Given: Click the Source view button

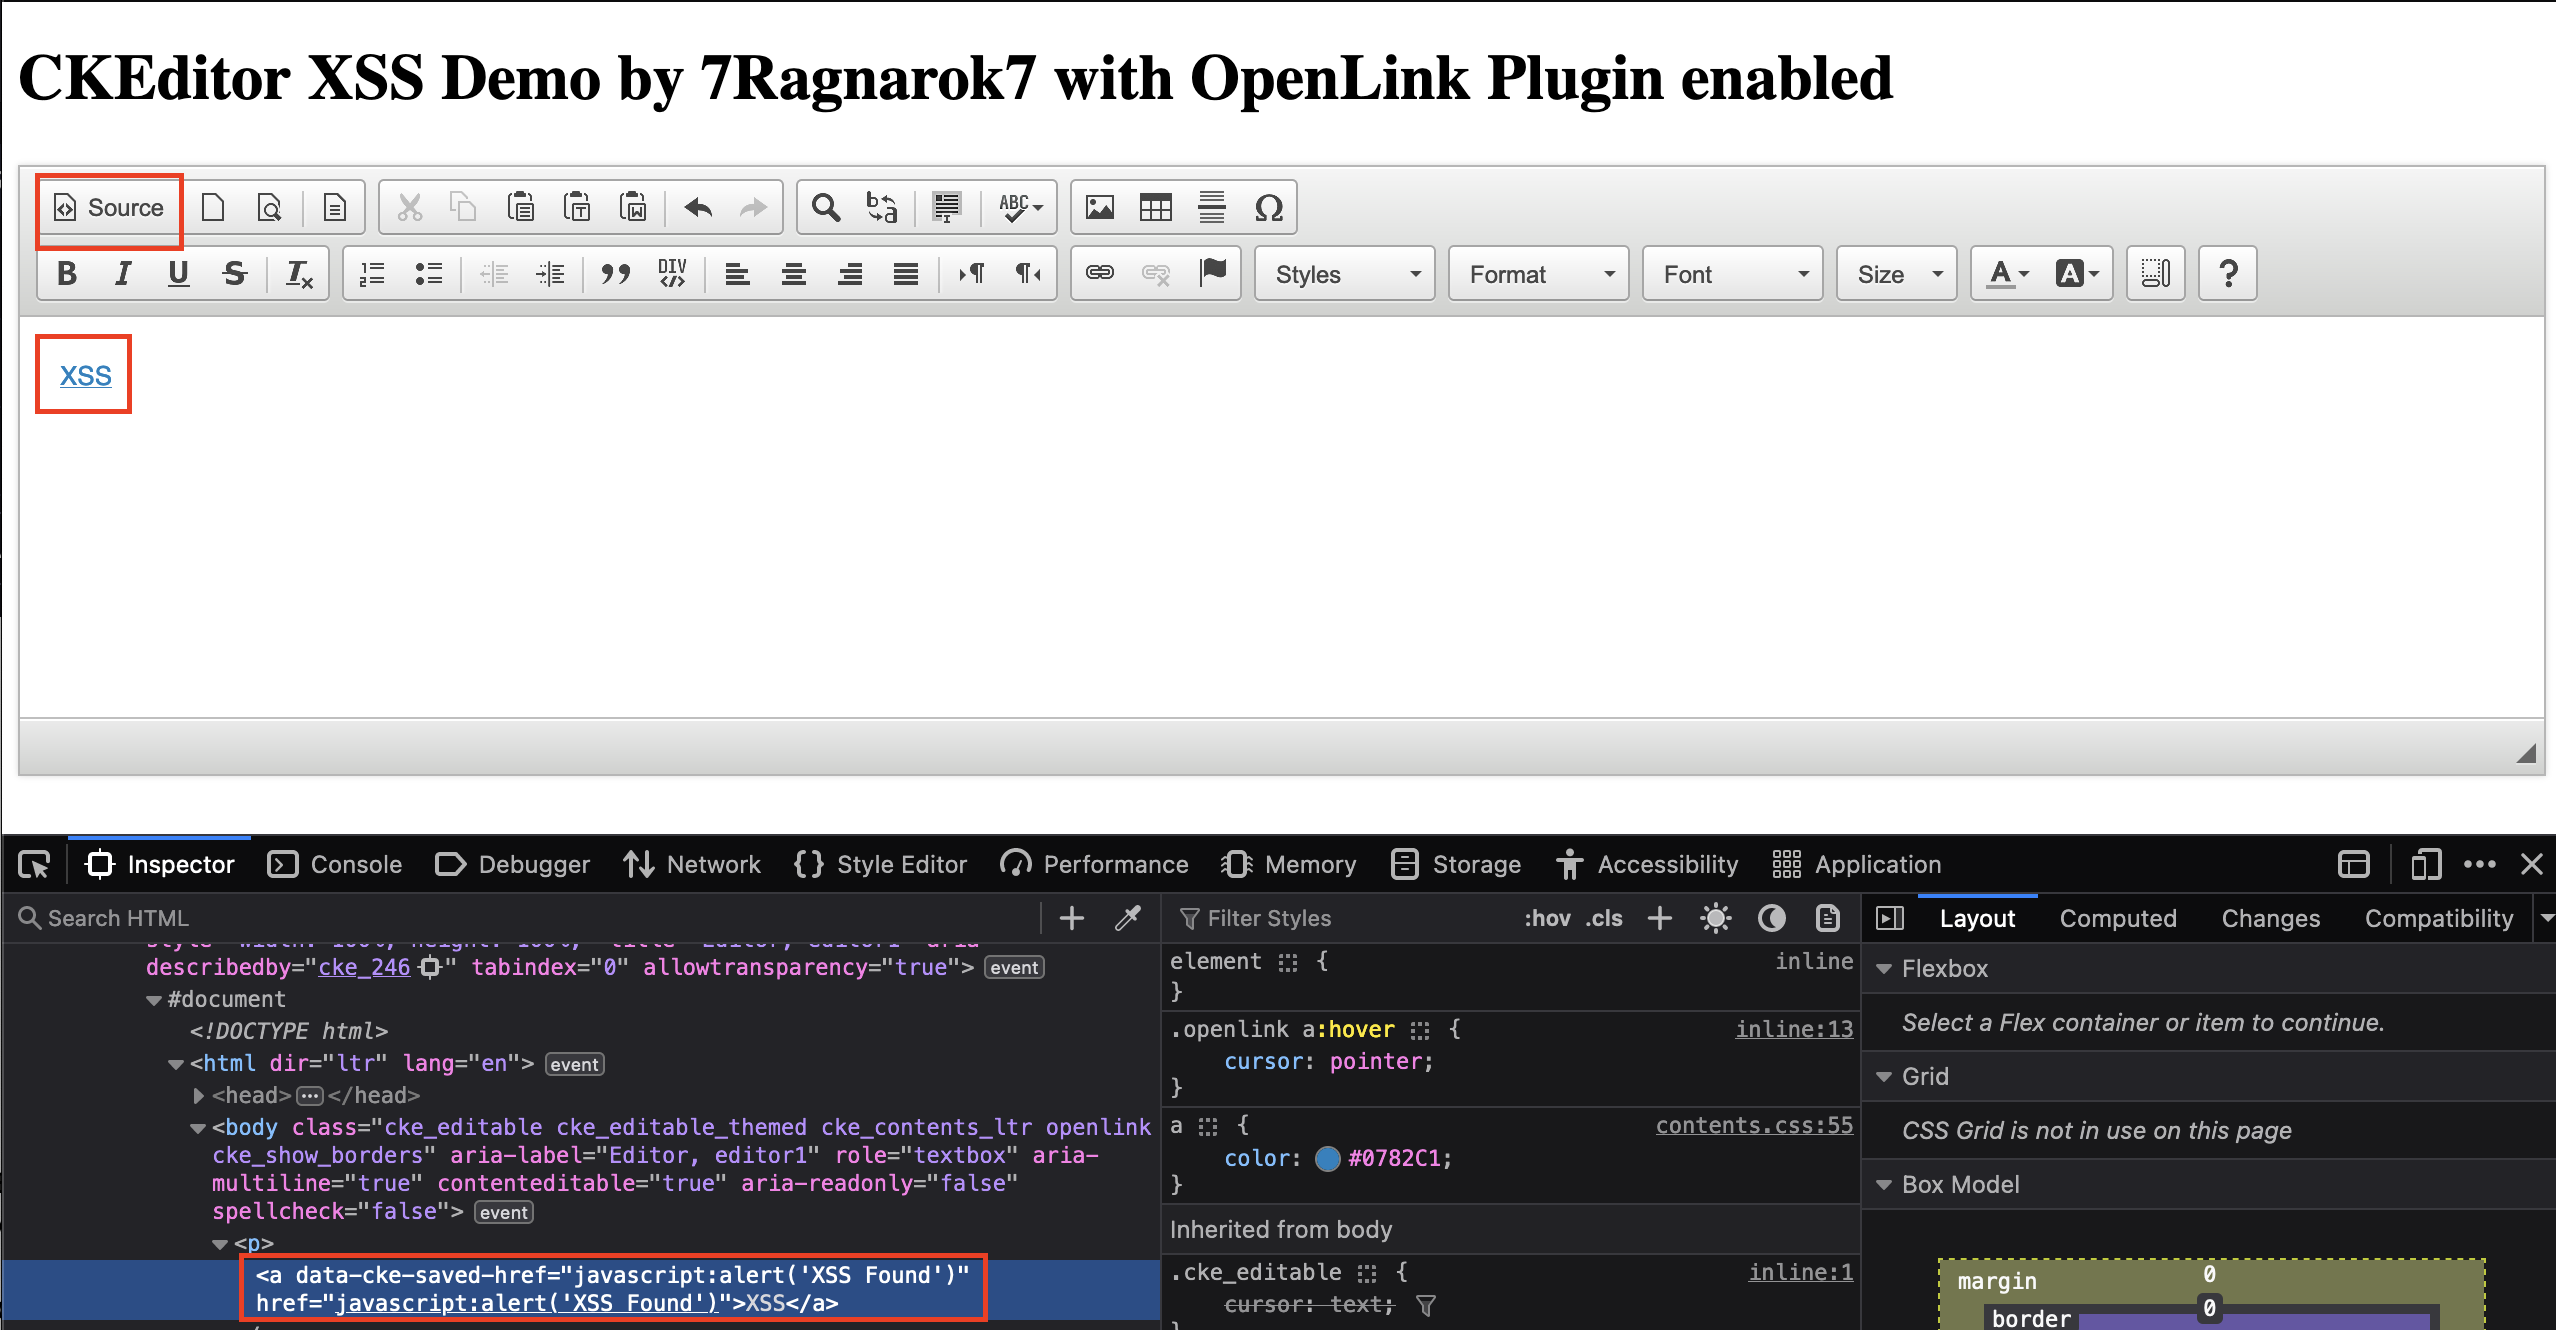Looking at the screenshot, I should click(x=109, y=207).
